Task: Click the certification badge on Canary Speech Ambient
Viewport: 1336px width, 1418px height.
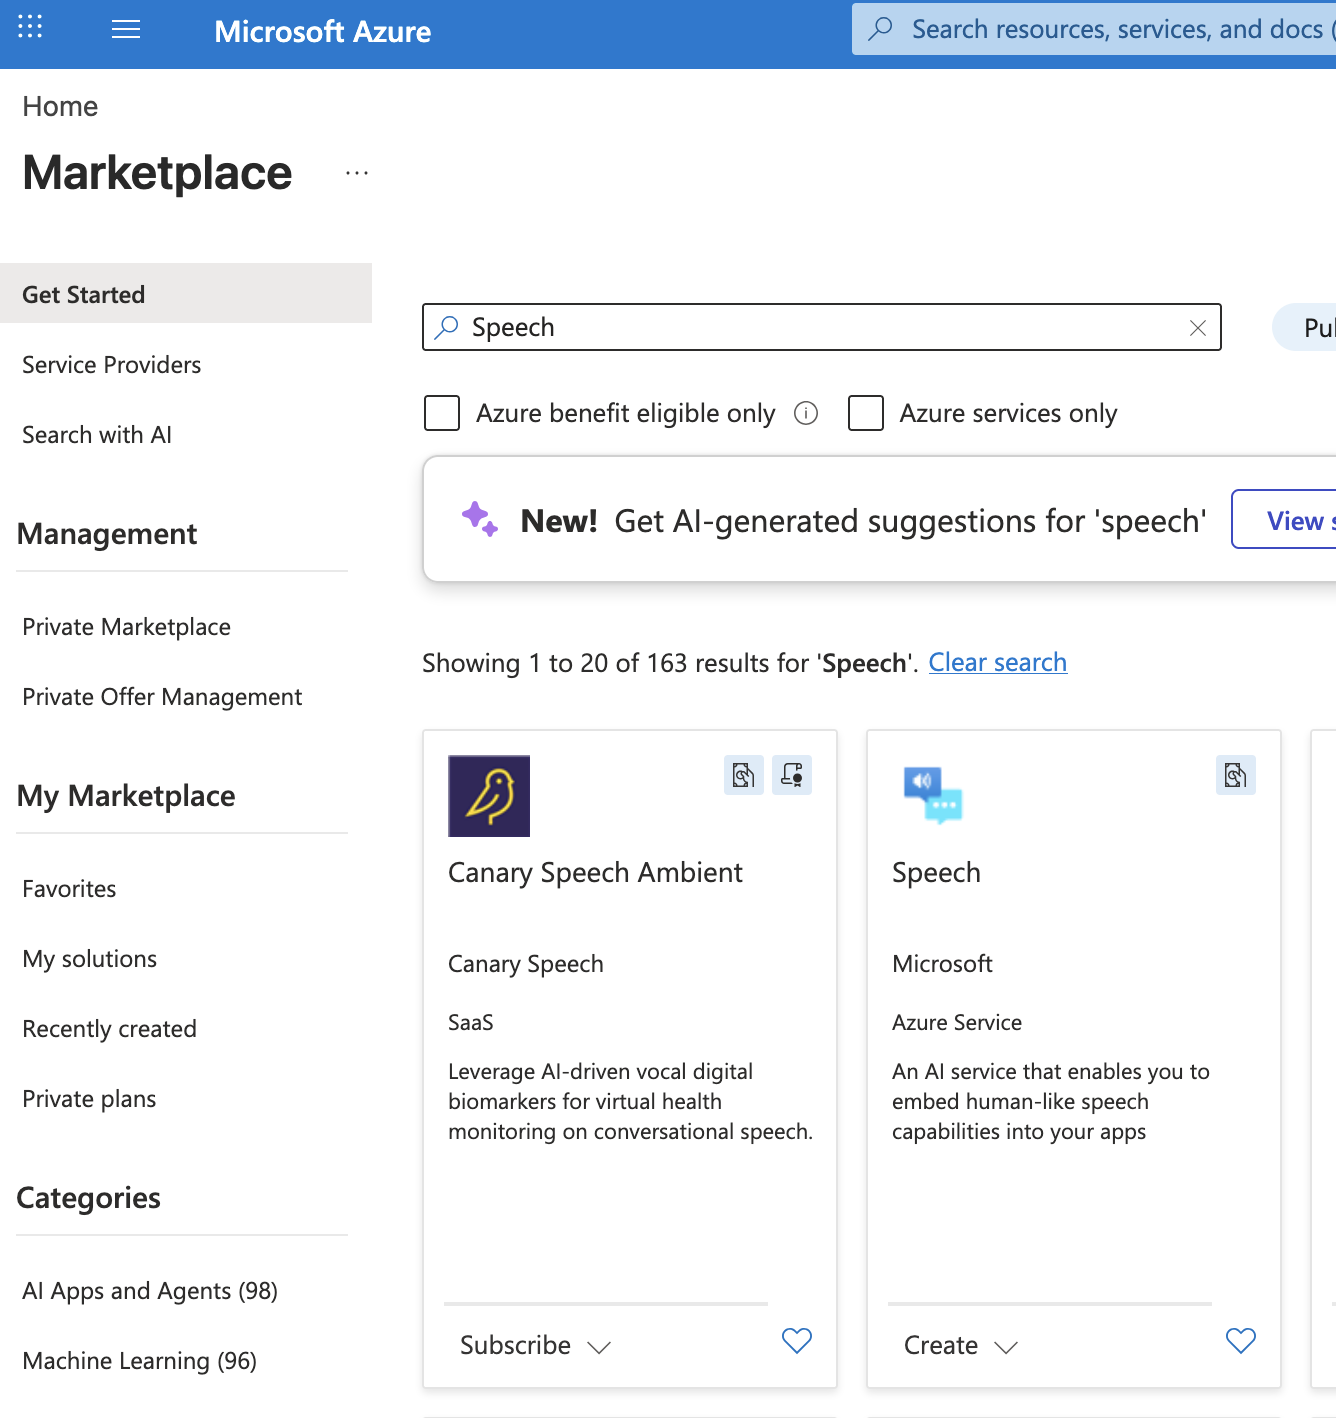Action: click(792, 775)
